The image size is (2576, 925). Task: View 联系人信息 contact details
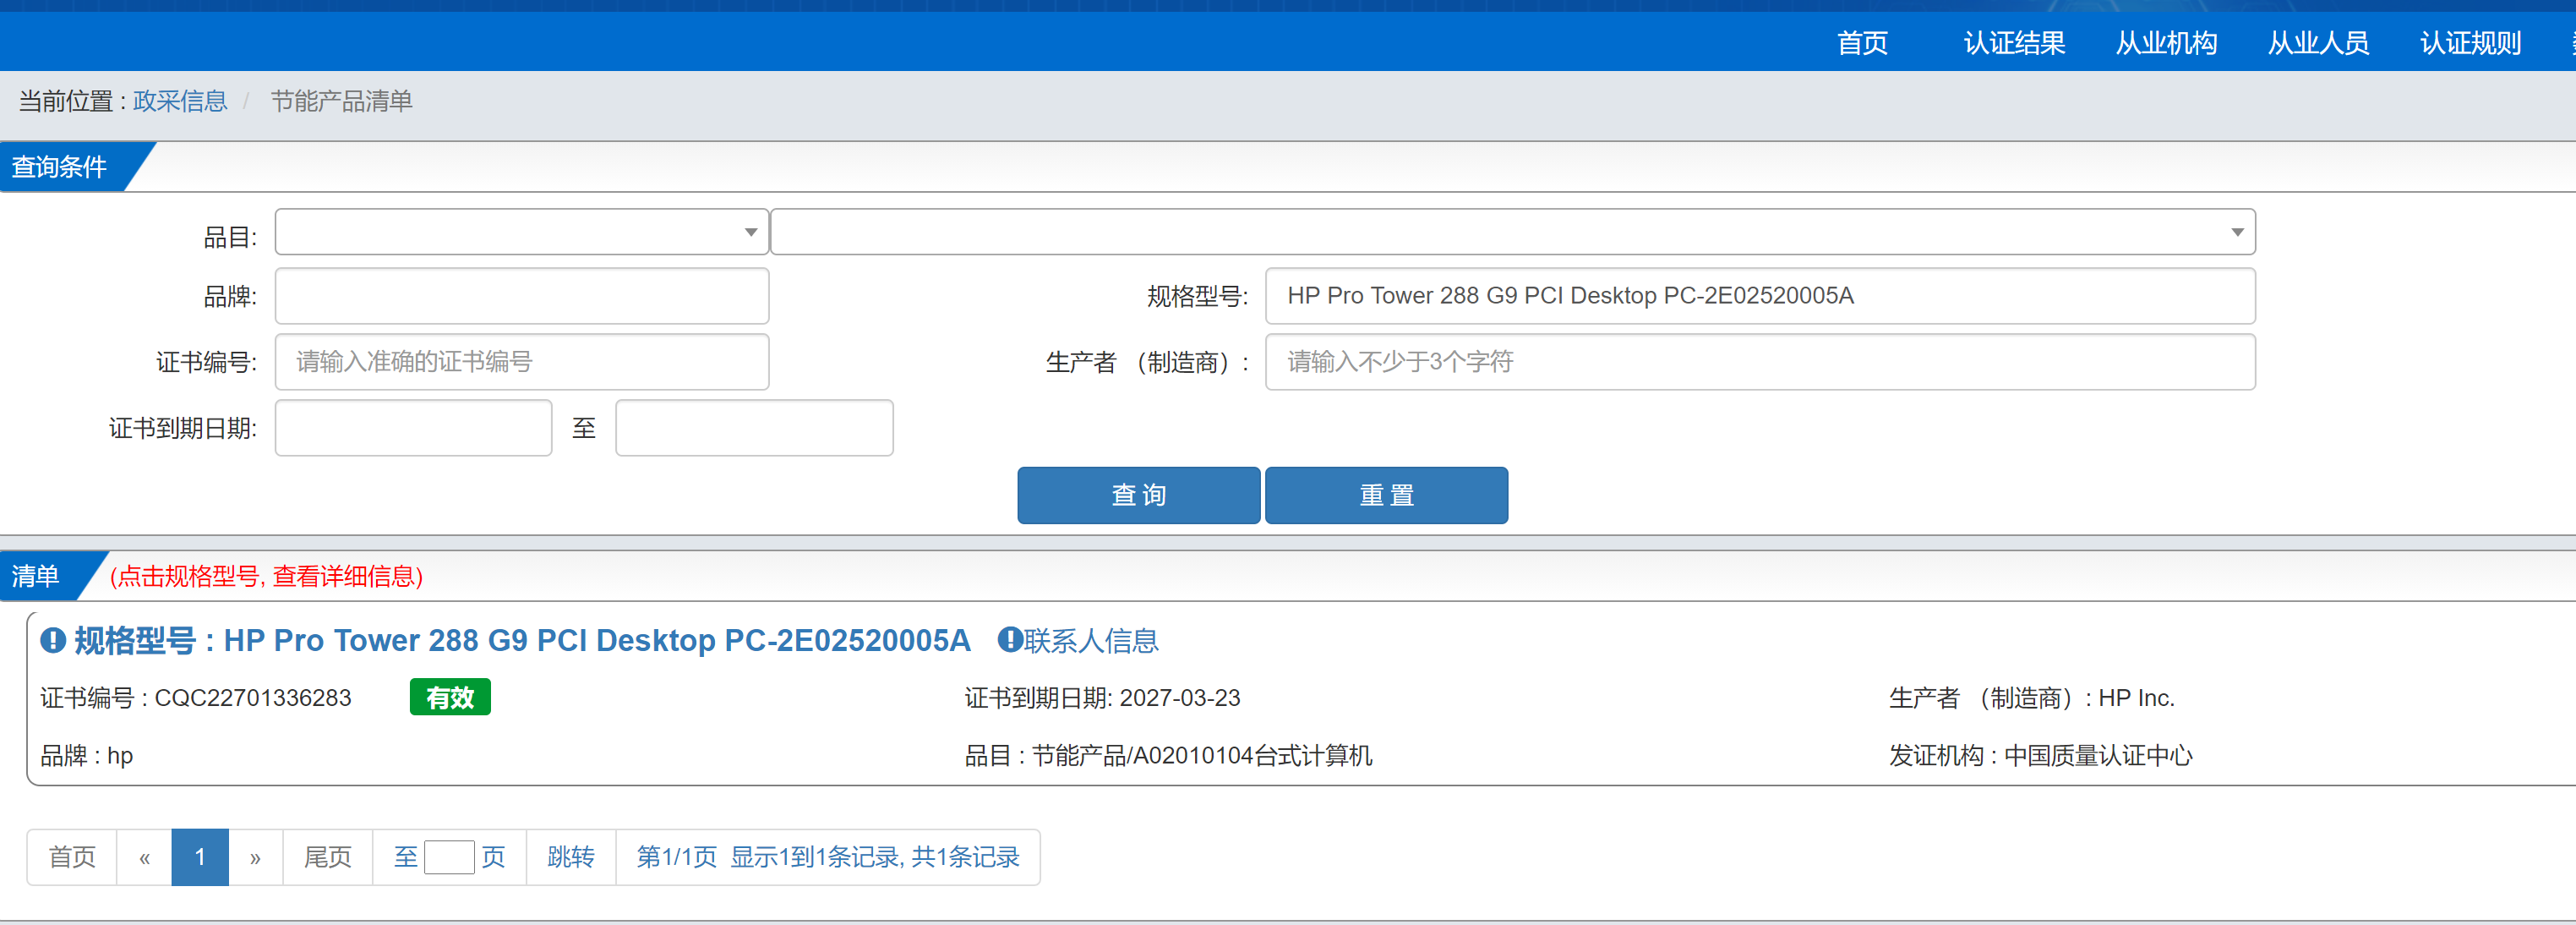click(1091, 640)
